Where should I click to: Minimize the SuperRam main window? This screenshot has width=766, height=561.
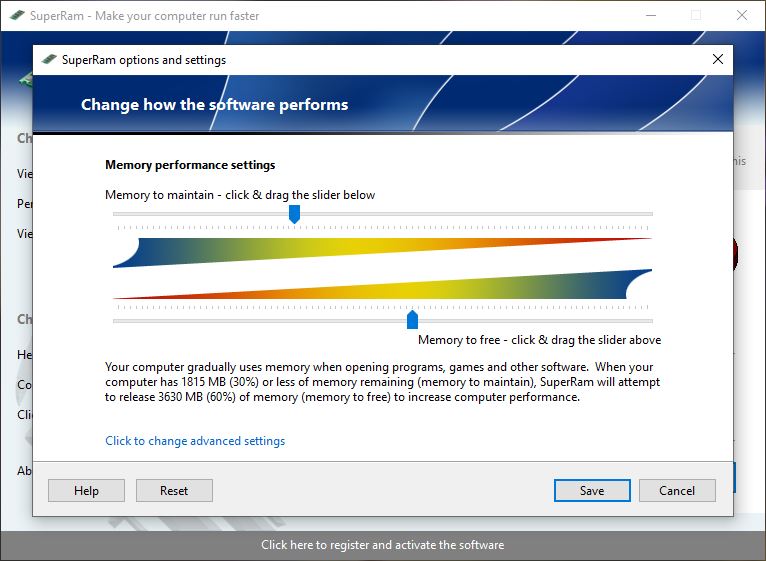[651, 15]
